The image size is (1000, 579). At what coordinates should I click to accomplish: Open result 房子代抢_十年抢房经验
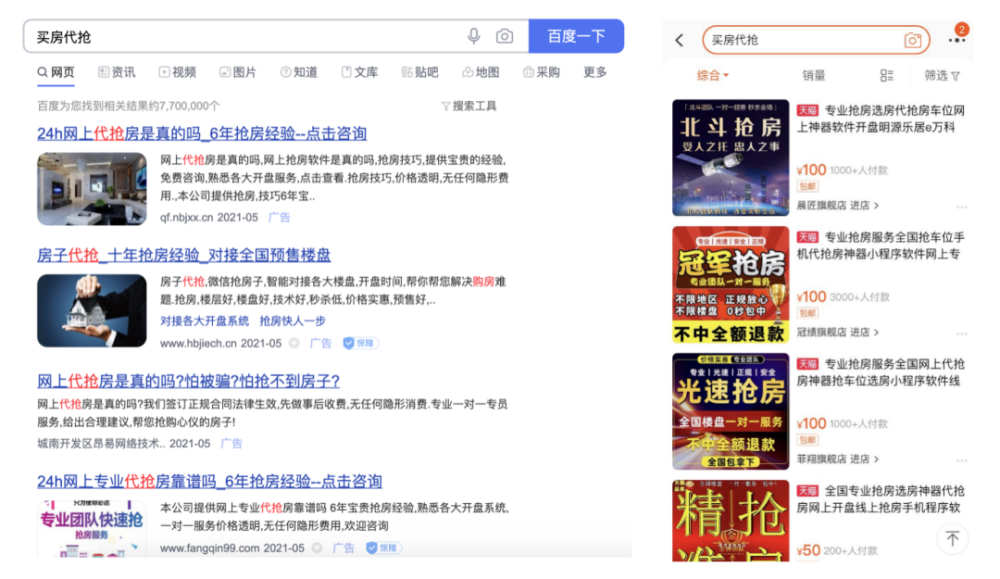point(184,255)
